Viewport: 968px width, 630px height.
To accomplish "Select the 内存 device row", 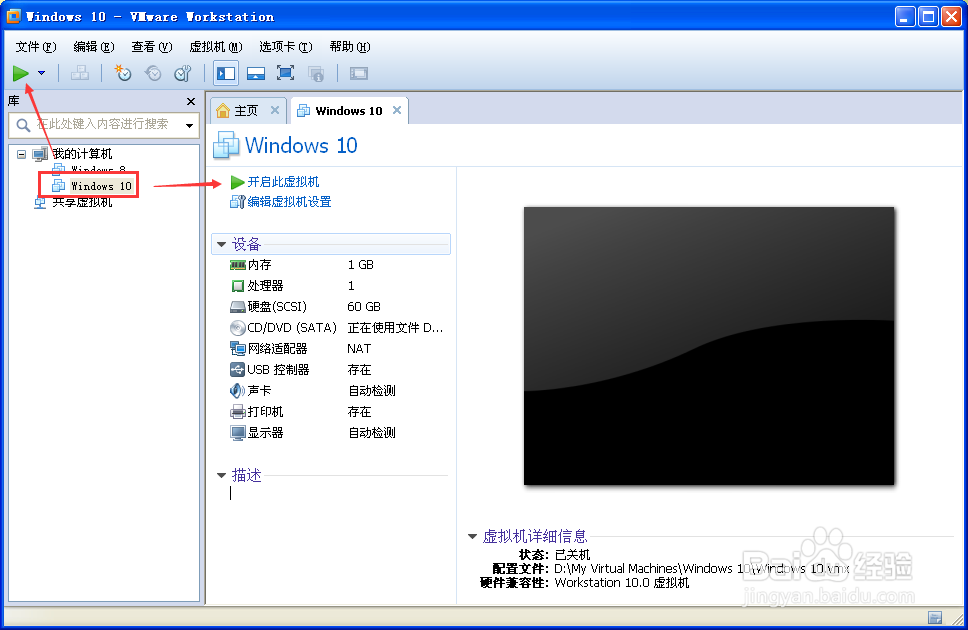I will coord(338,265).
